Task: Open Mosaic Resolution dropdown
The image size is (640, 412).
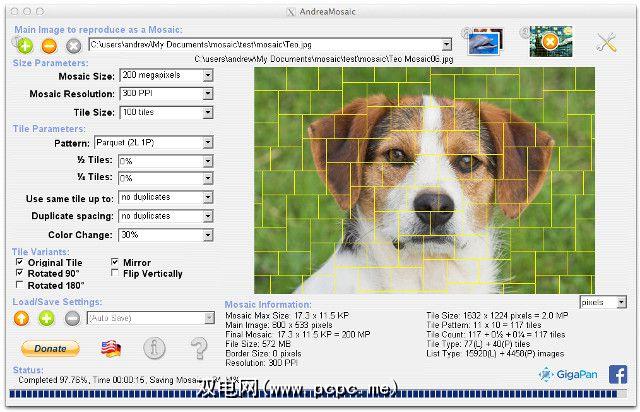Action: click(x=208, y=94)
